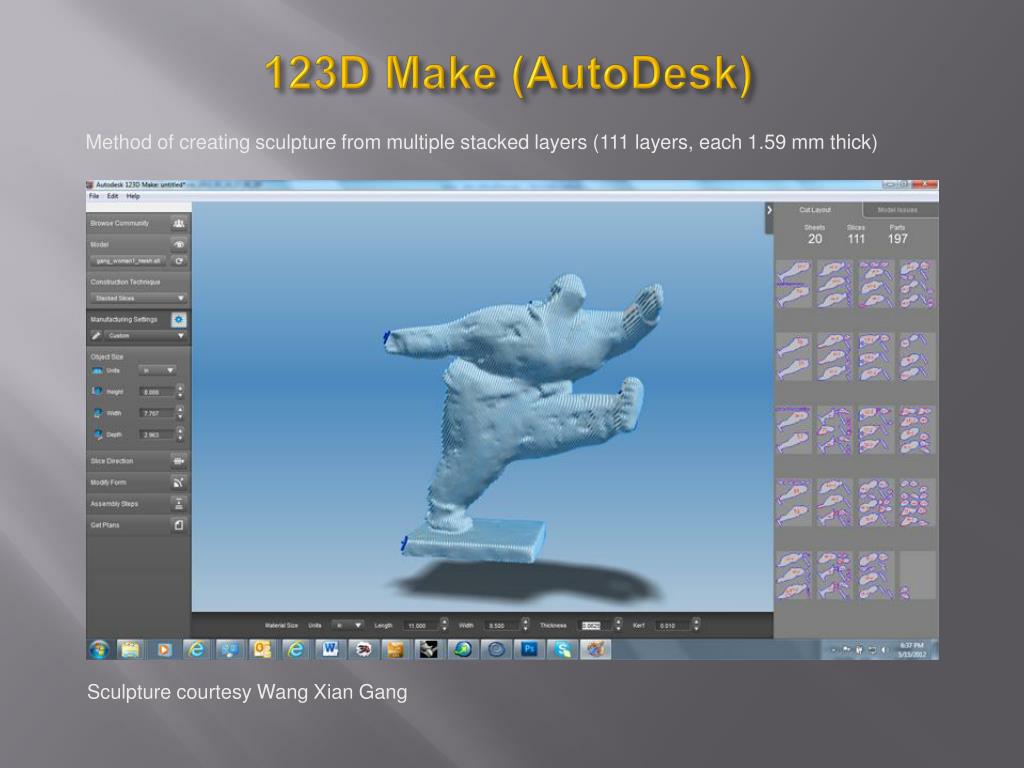Click the Object Size Width value field
The width and height of the screenshot is (1024, 768).
click(157, 413)
